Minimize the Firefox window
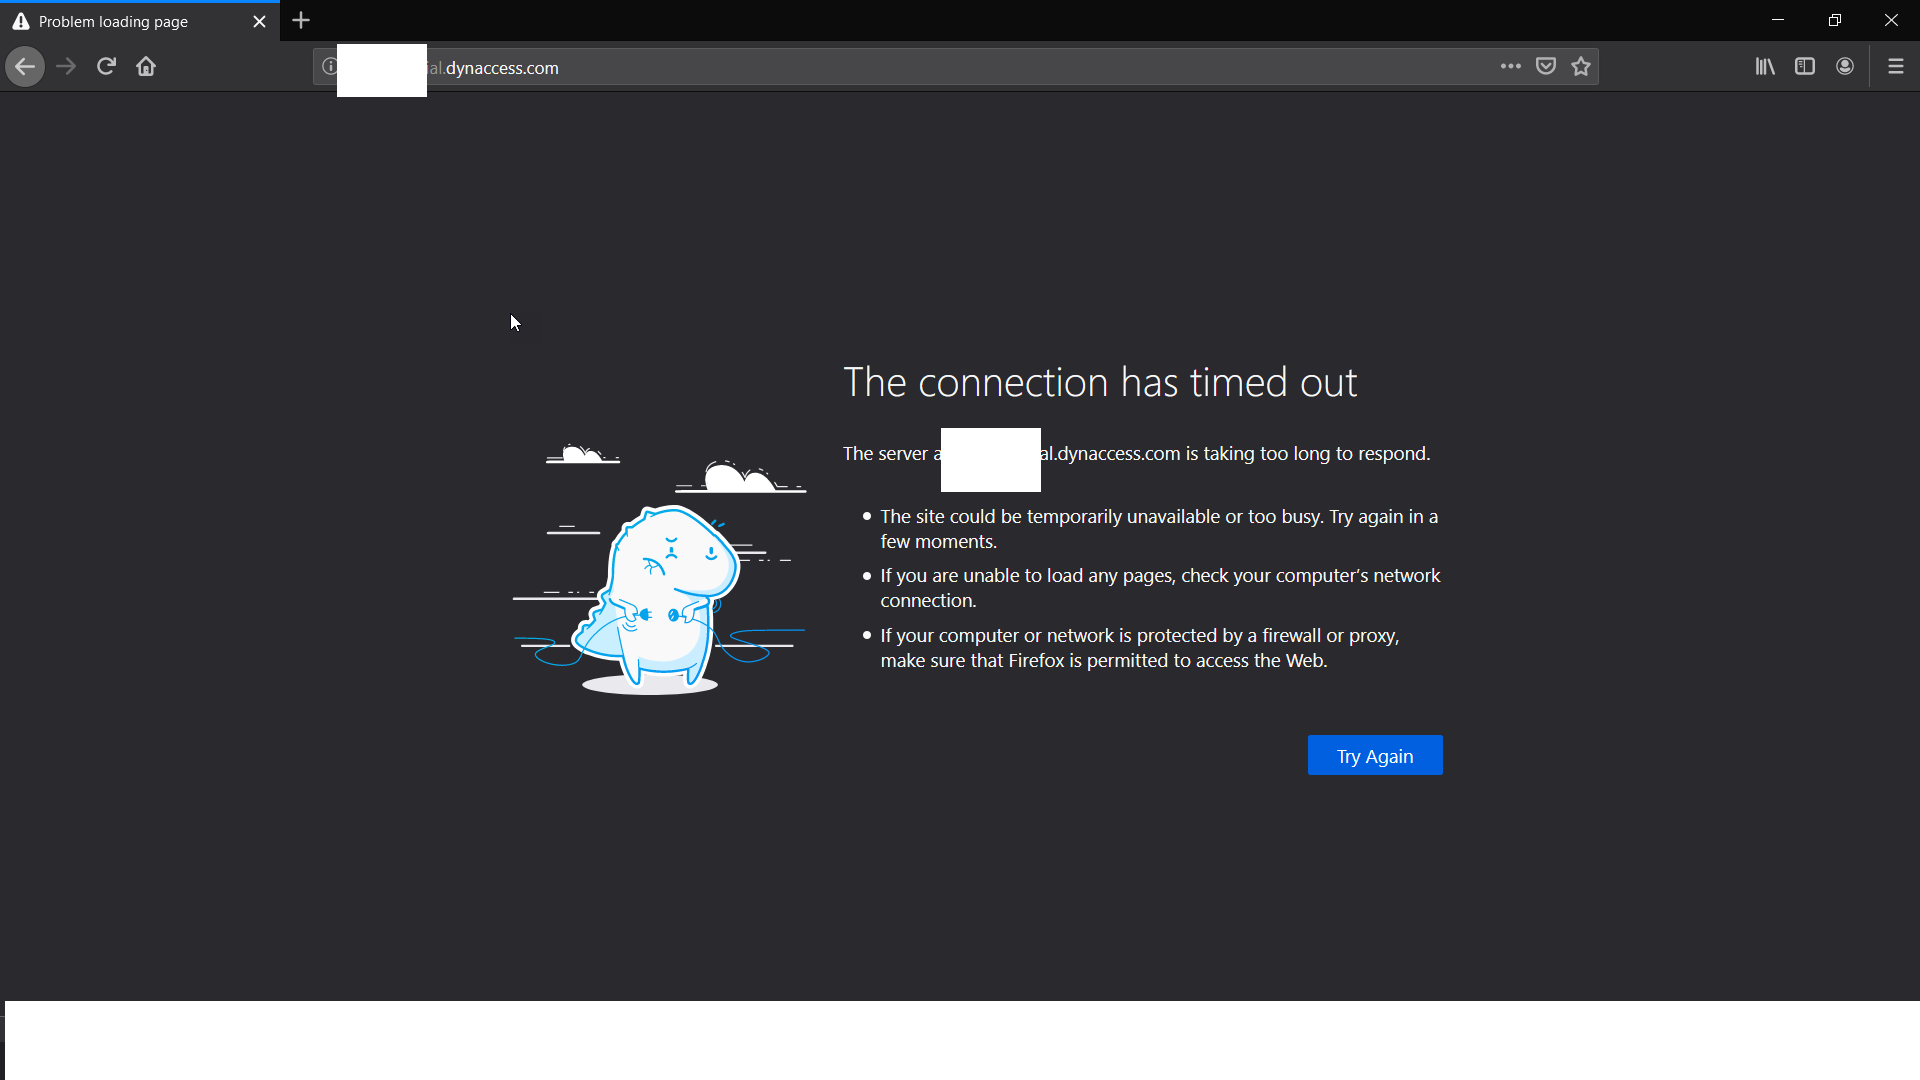 tap(1778, 20)
